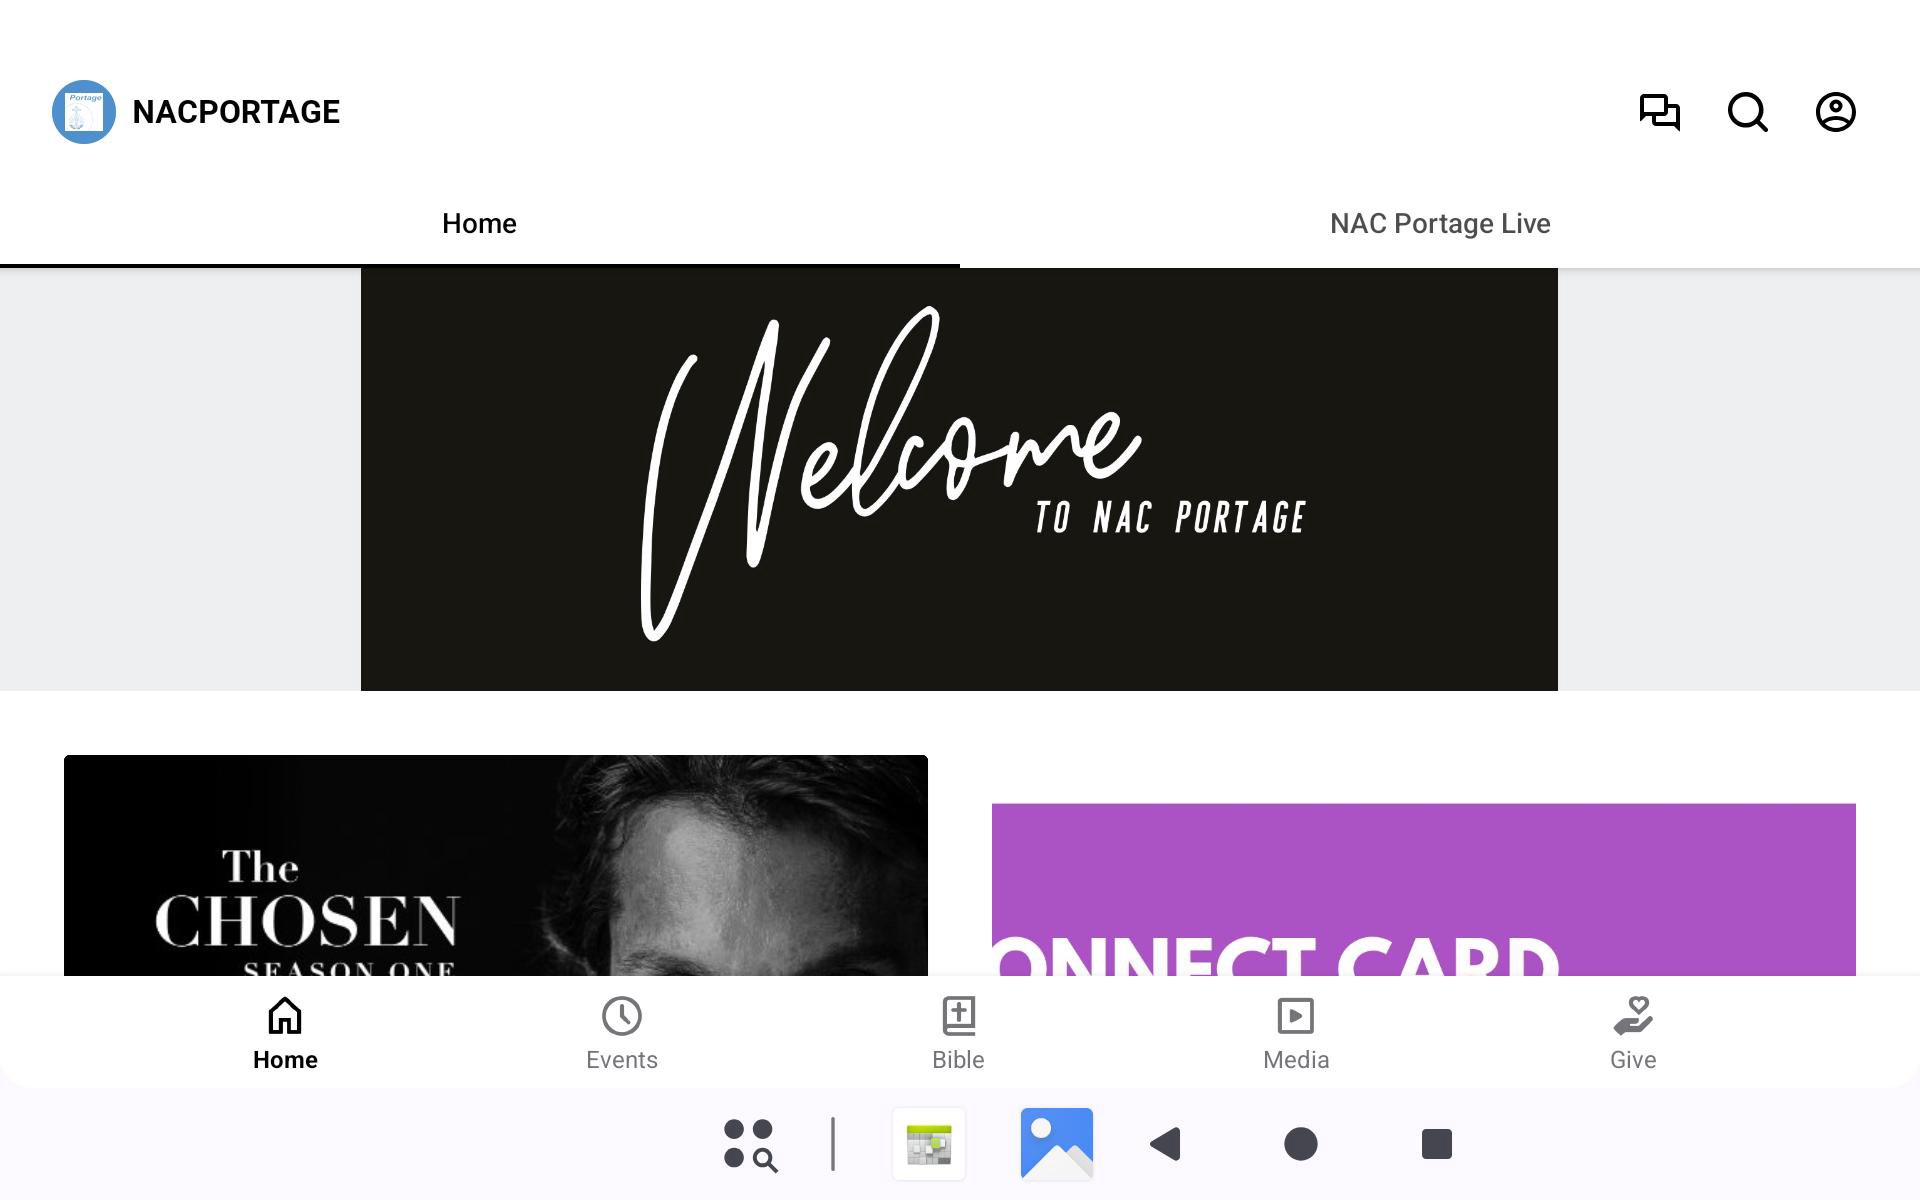Viewport: 1920px width, 1200px height.
Task: Select the Home tab at top
Action: (480, 224)
